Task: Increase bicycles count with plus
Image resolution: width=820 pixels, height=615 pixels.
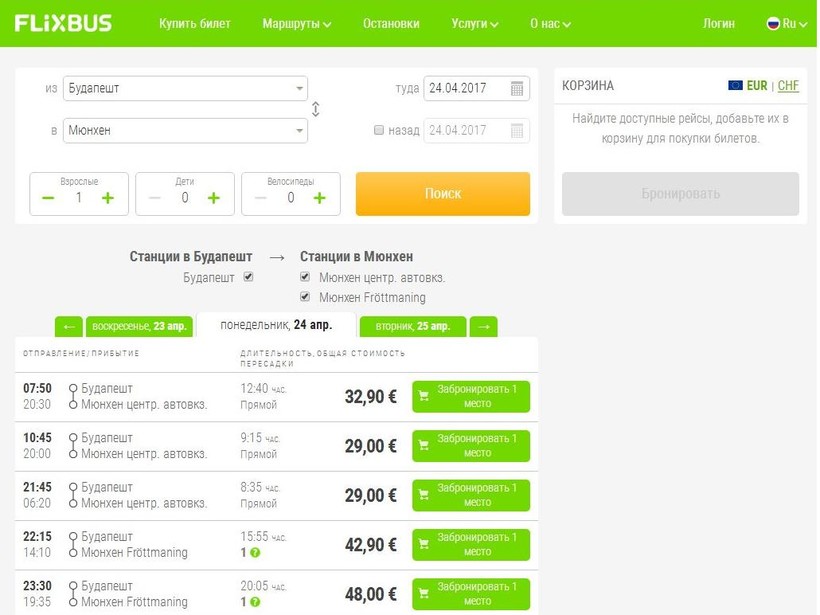Action: 320,198
